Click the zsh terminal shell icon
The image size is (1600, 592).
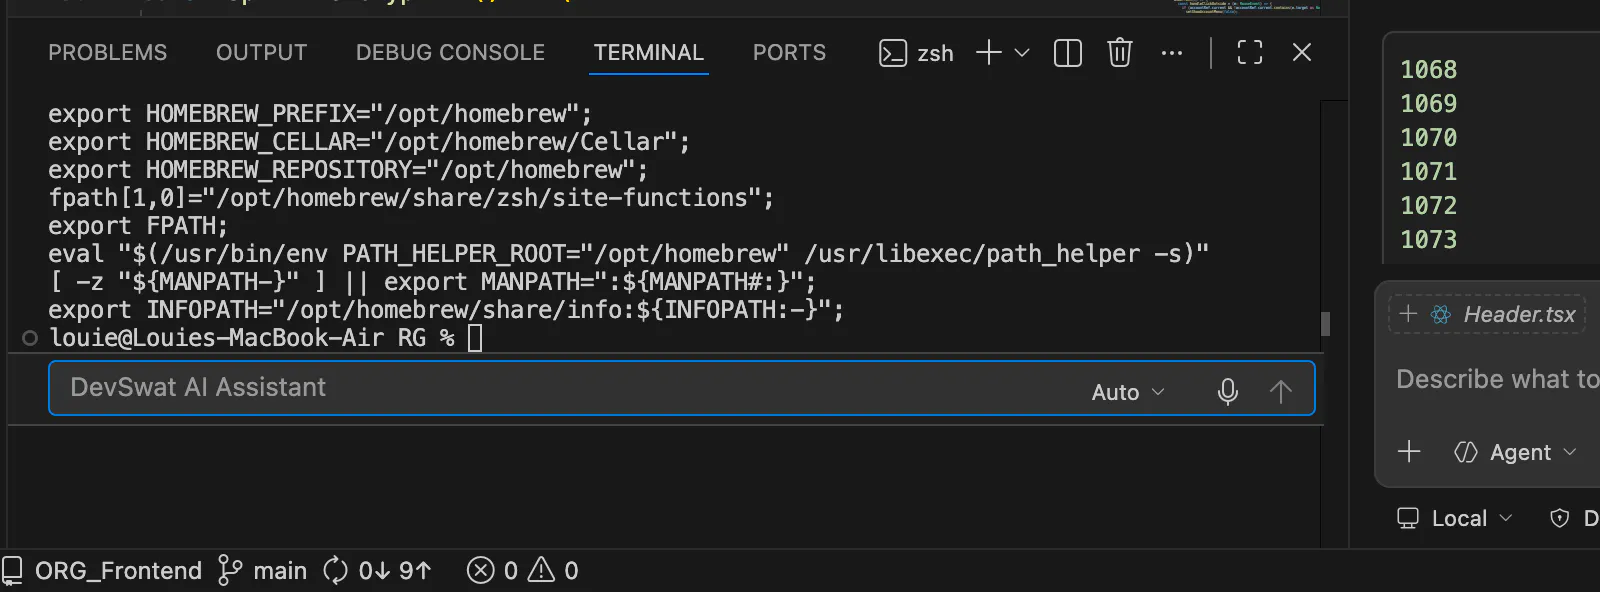click(x=892, y=53)
